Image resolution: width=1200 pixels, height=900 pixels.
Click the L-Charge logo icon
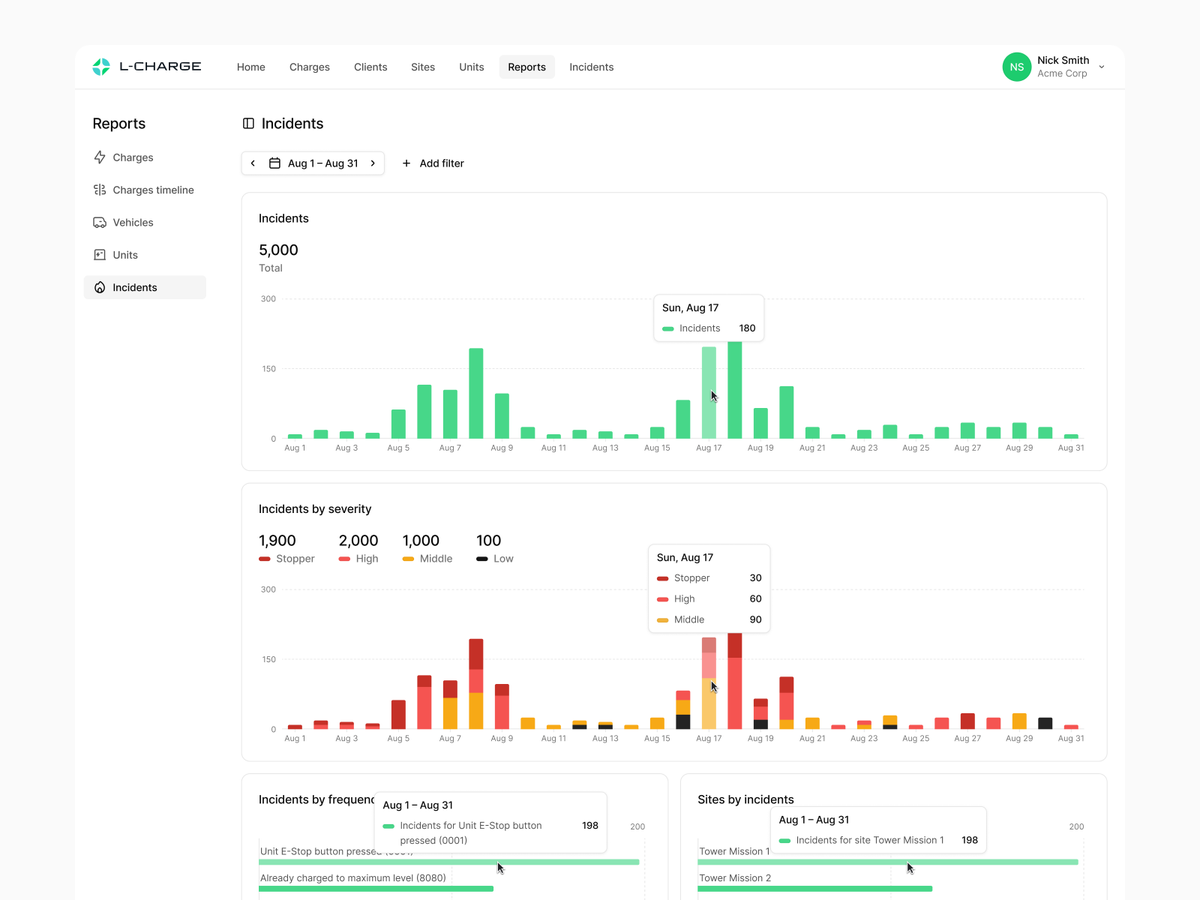[101, 67]
